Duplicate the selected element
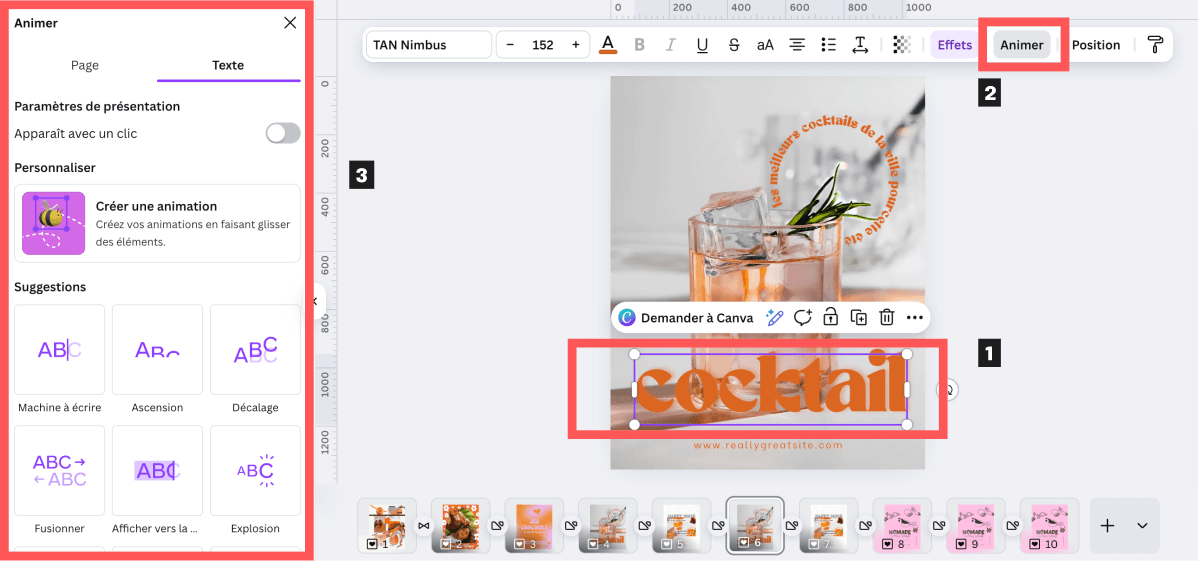The width and height of the screenshot is (1200, 561). (858, 318)
